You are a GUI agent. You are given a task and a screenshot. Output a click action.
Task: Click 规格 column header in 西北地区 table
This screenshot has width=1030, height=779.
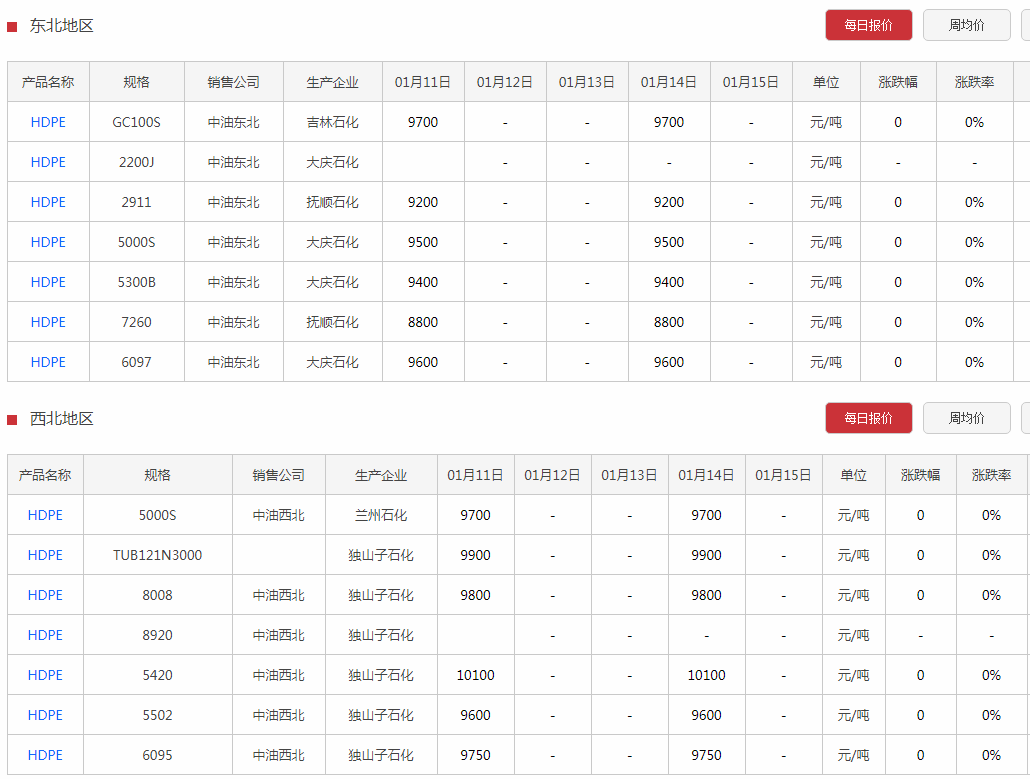pyautogui.click(x=158, y=475)
